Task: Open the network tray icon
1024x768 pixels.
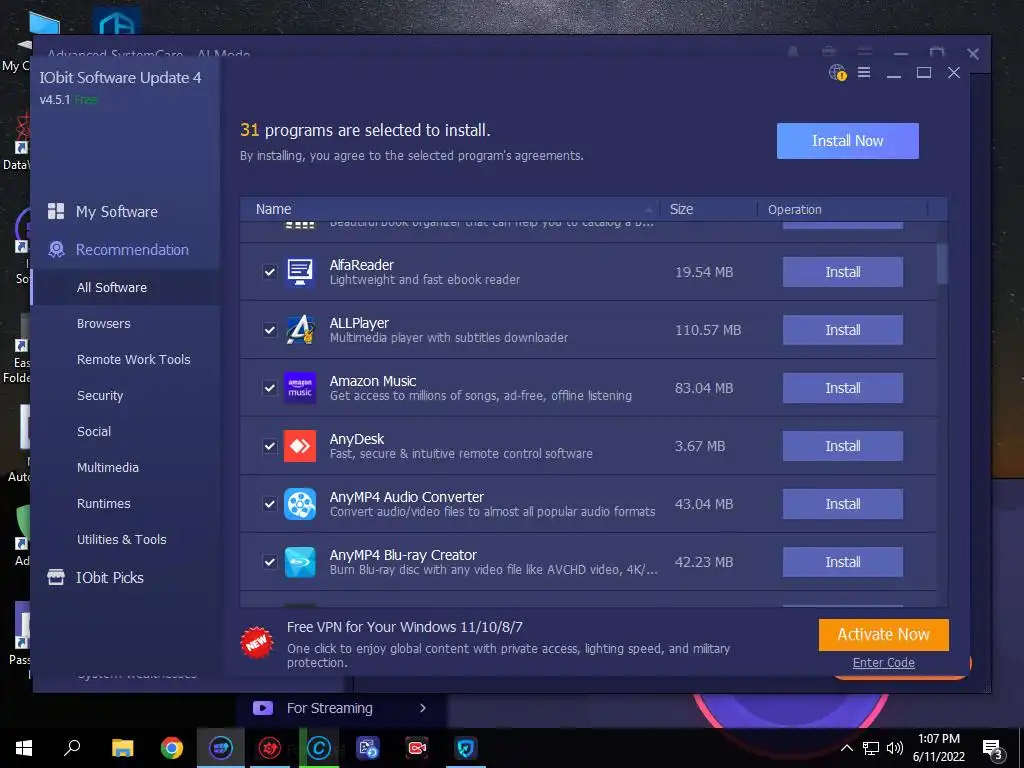Action: tap(871, 748)
